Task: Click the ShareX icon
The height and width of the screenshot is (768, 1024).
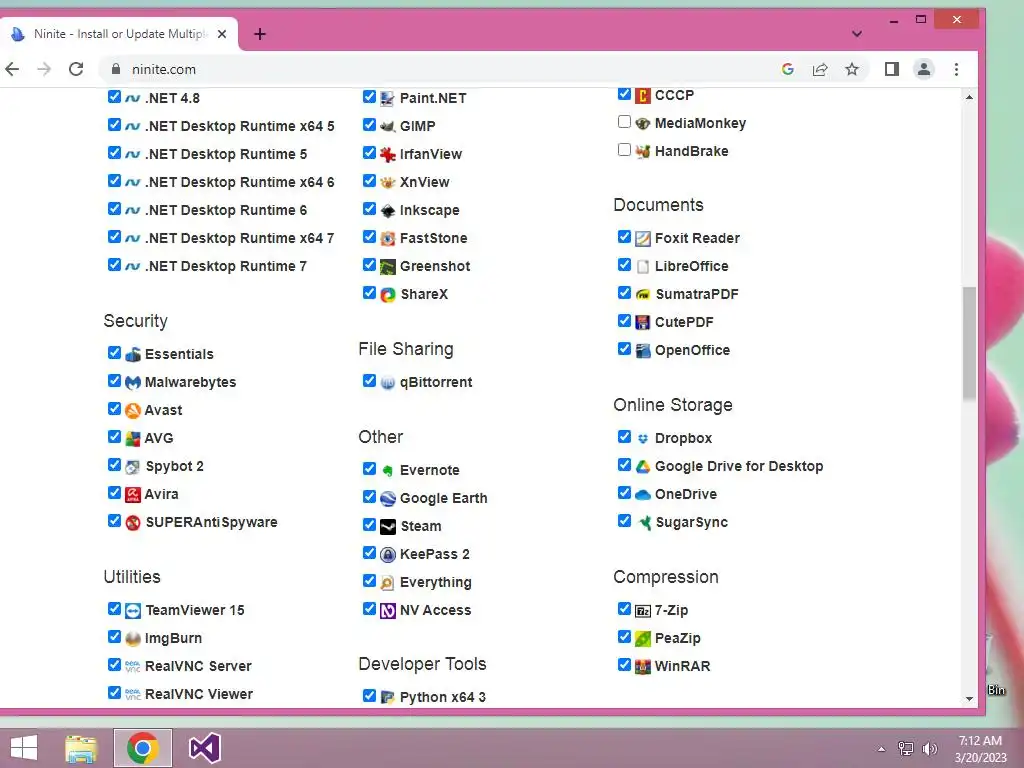Action: click(x=387, y=295)
